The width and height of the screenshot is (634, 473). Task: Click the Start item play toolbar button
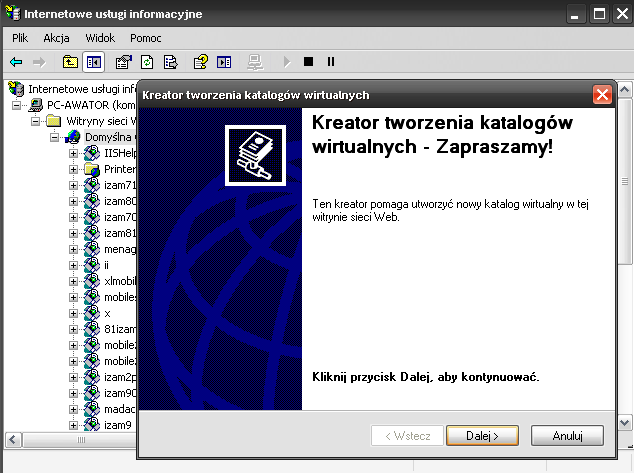(x=286, y=62)
